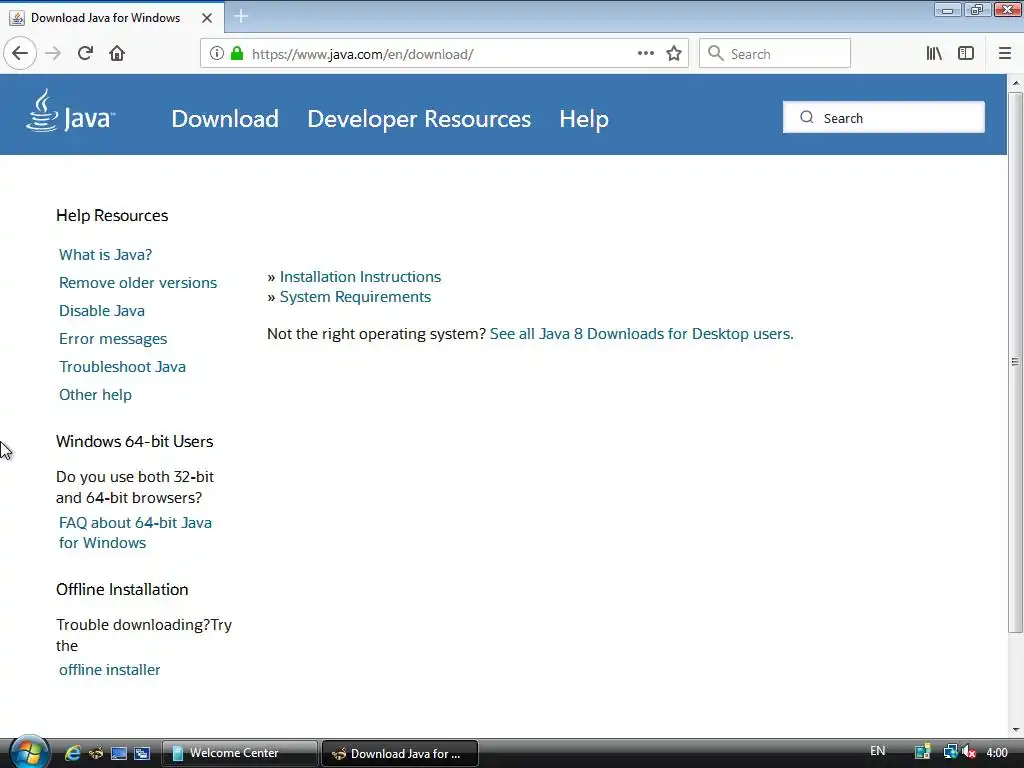The image size is (1024, 768).
Task: Click the magnifier icon in Java site search
Action: click(x=807, y=118)
